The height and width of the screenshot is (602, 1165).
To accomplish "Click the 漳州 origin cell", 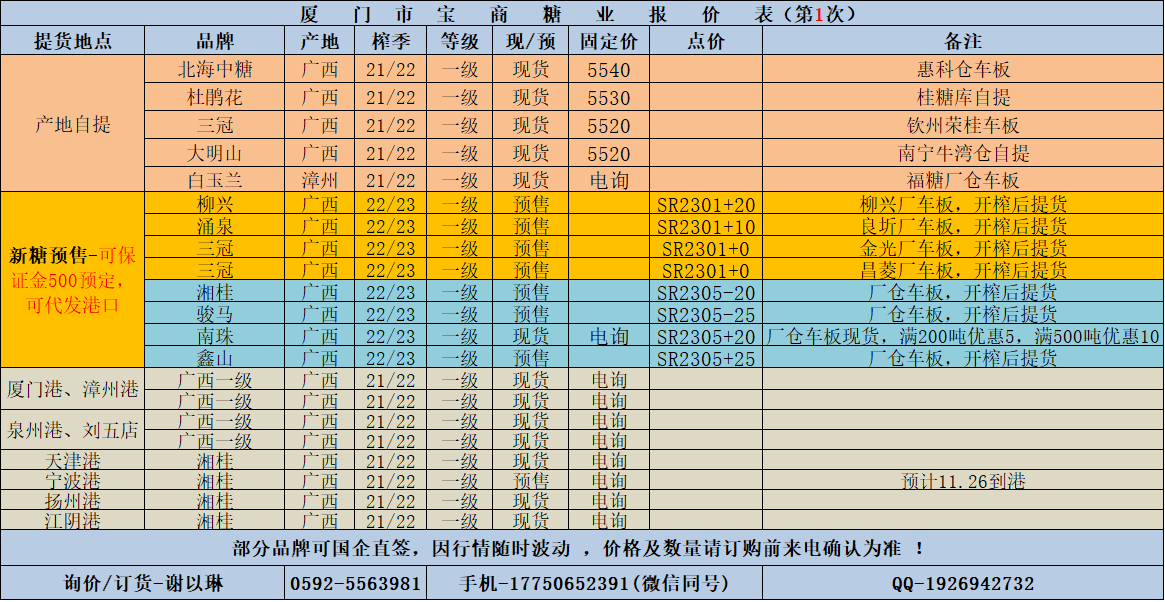I will pos(320,181).
